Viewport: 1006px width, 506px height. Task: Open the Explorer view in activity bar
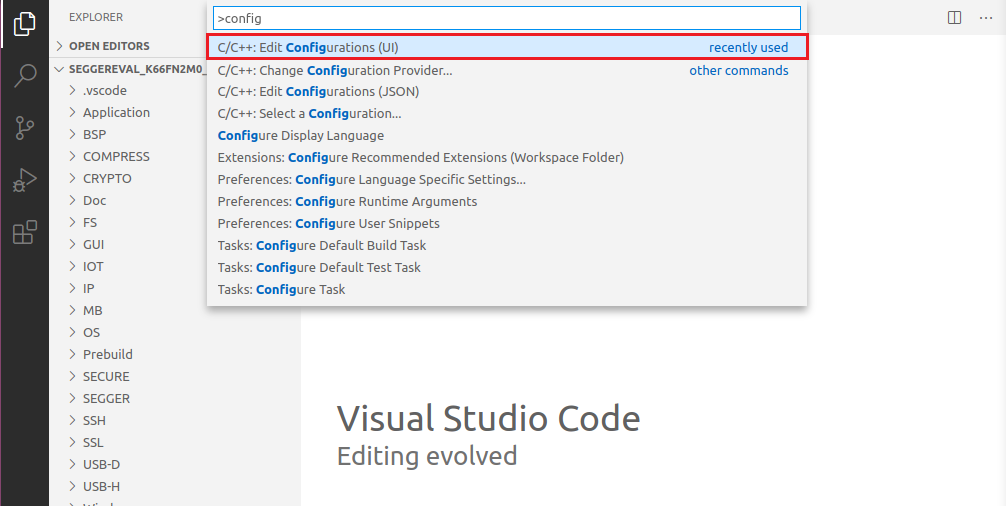point(24,24)
